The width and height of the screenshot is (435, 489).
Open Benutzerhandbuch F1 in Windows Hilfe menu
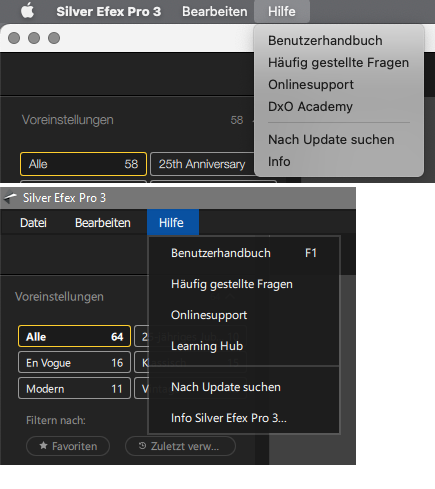(244, 253)
